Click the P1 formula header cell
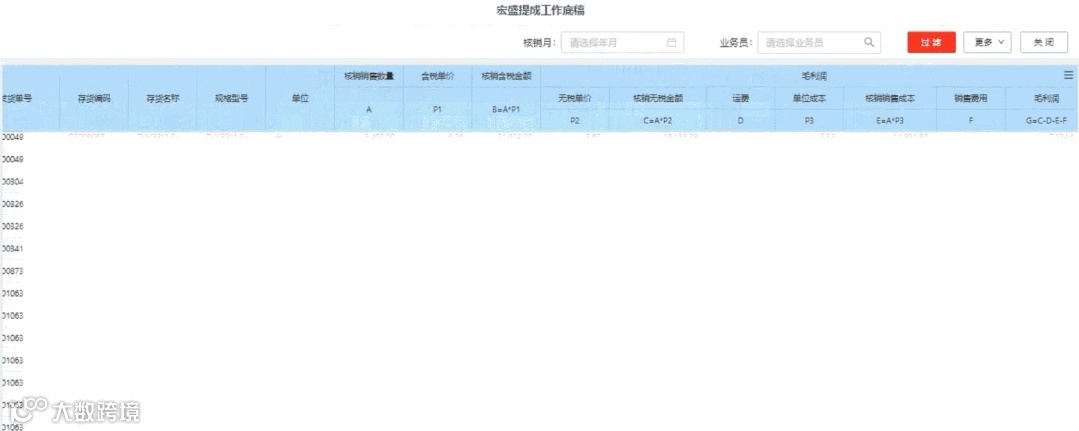This screenshot has height=431, width=1079. click(438, 109)
